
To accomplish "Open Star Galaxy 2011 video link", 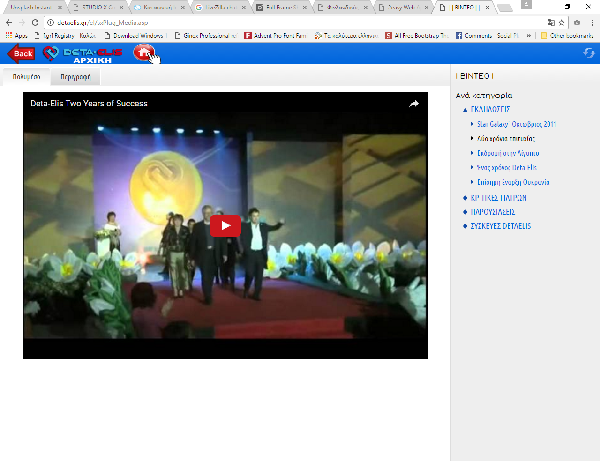I will click(x=516, y=124).
